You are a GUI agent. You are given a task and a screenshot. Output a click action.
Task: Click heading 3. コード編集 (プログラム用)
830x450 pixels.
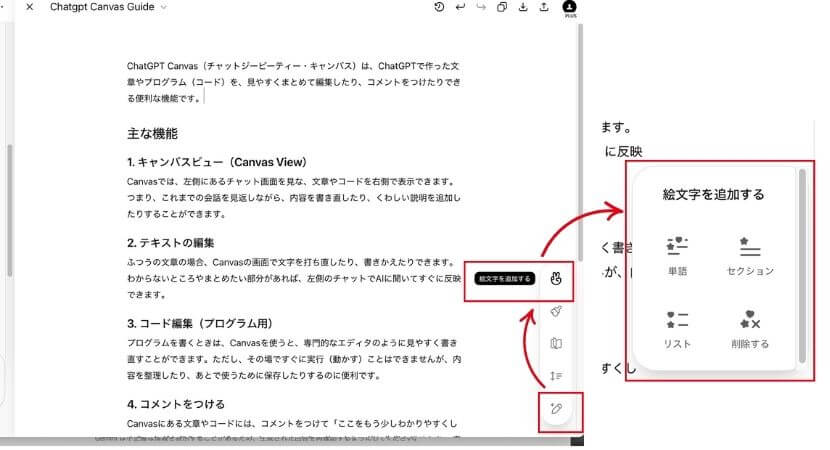tap(200, 323)
